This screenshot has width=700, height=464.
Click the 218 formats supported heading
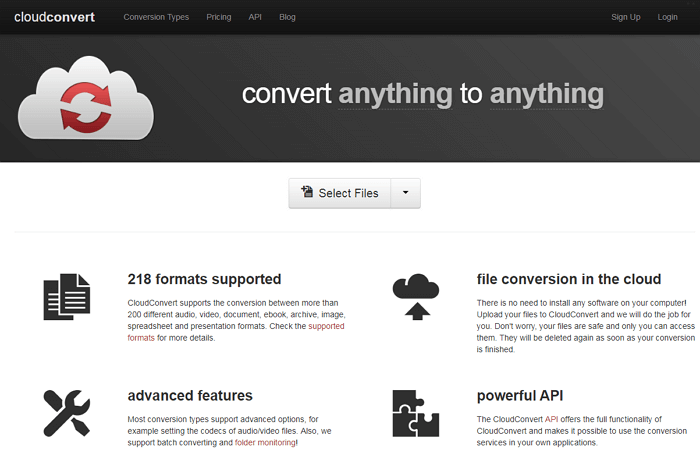tap(204, 279)
